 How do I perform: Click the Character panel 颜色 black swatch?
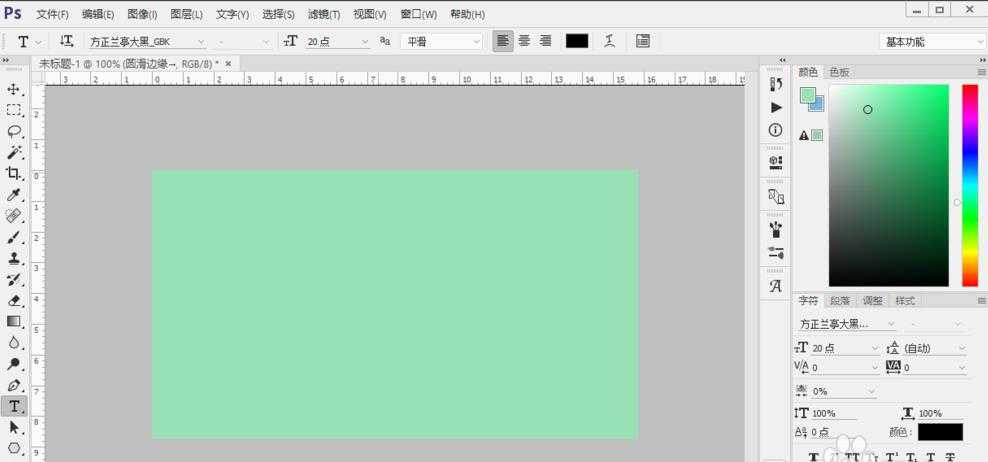pyautogui.click(x=940, y=432)
